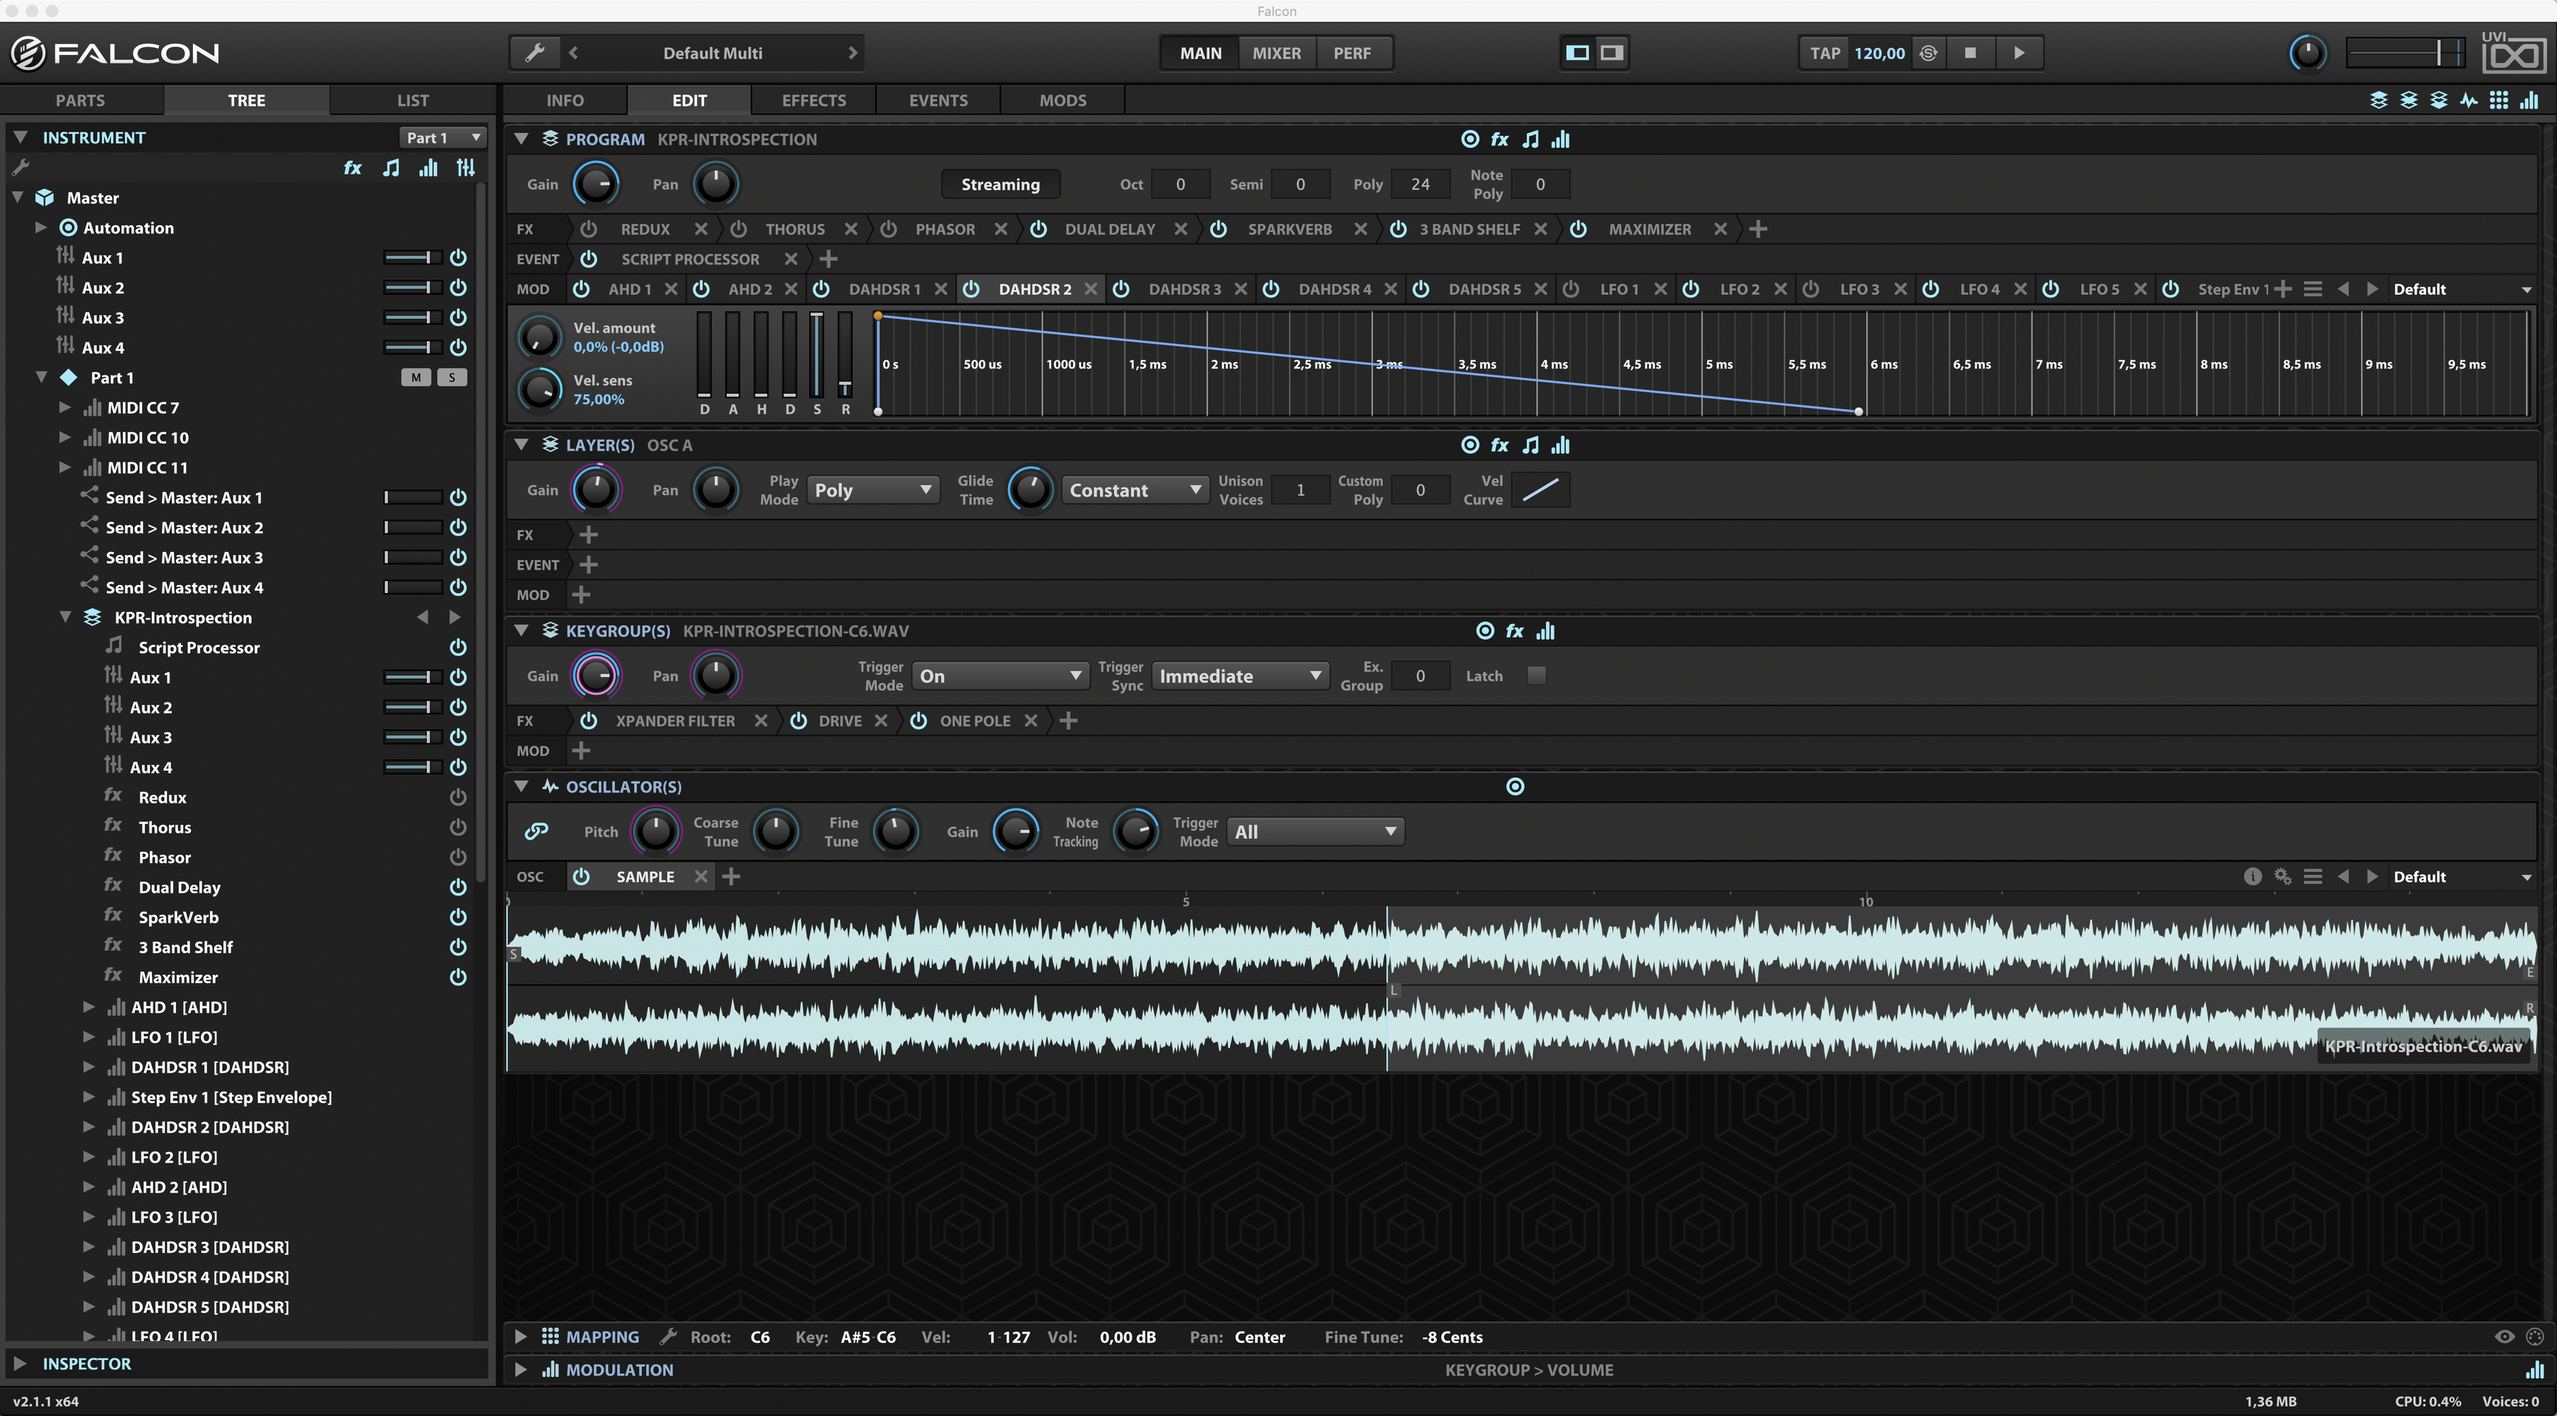Click the metronome icon next to tempo
2557x1416 pixels.
click(x=1929, y=53)
